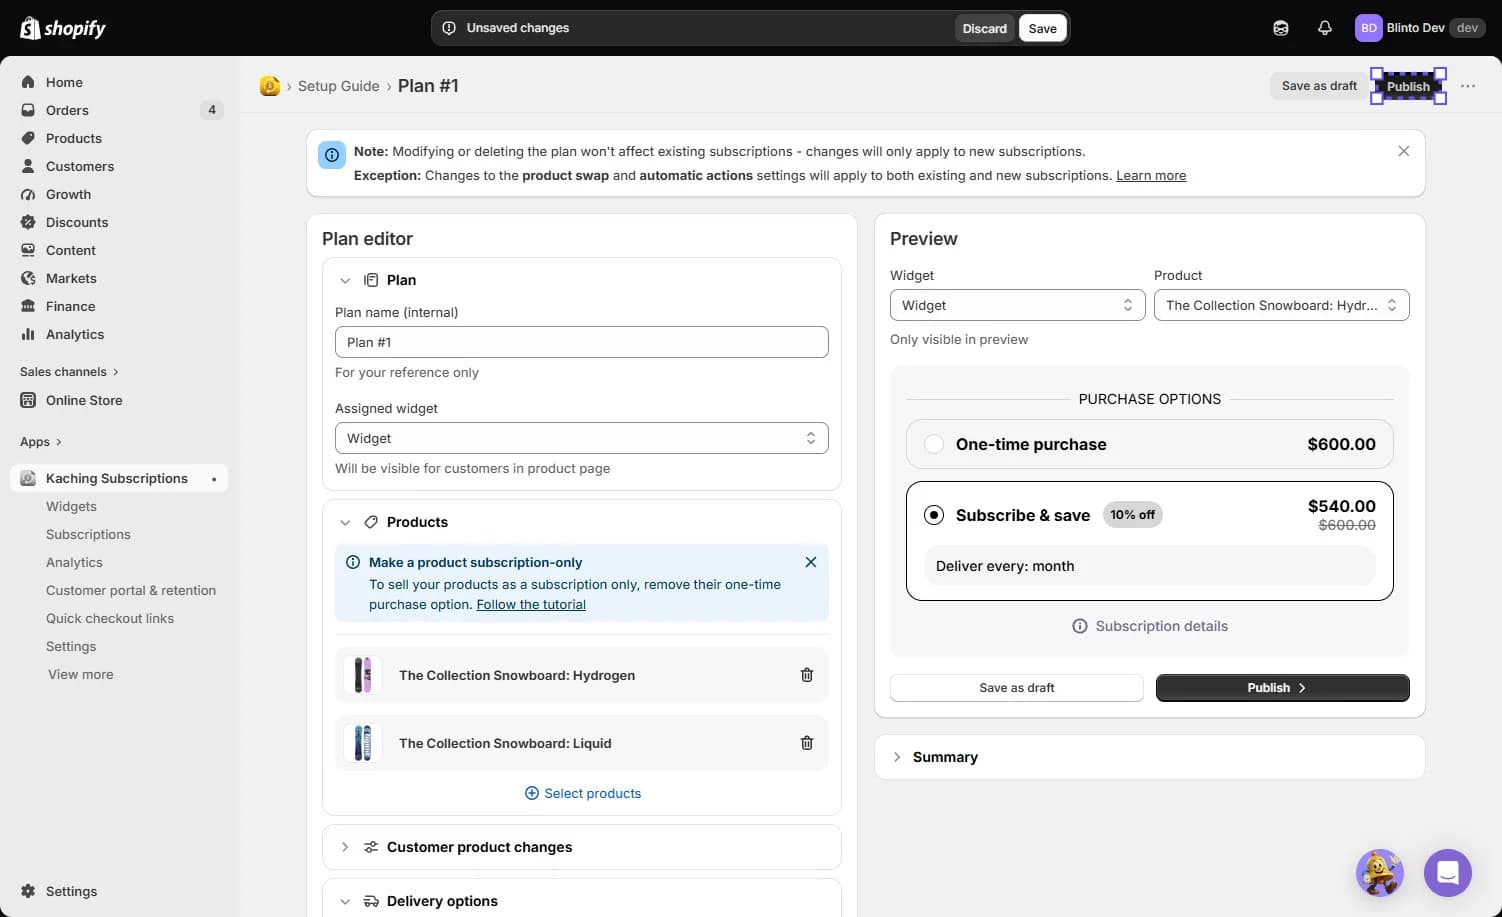1502x917 pixels.
Task: Open Customer portal & retention
Action: coord(131,590)
